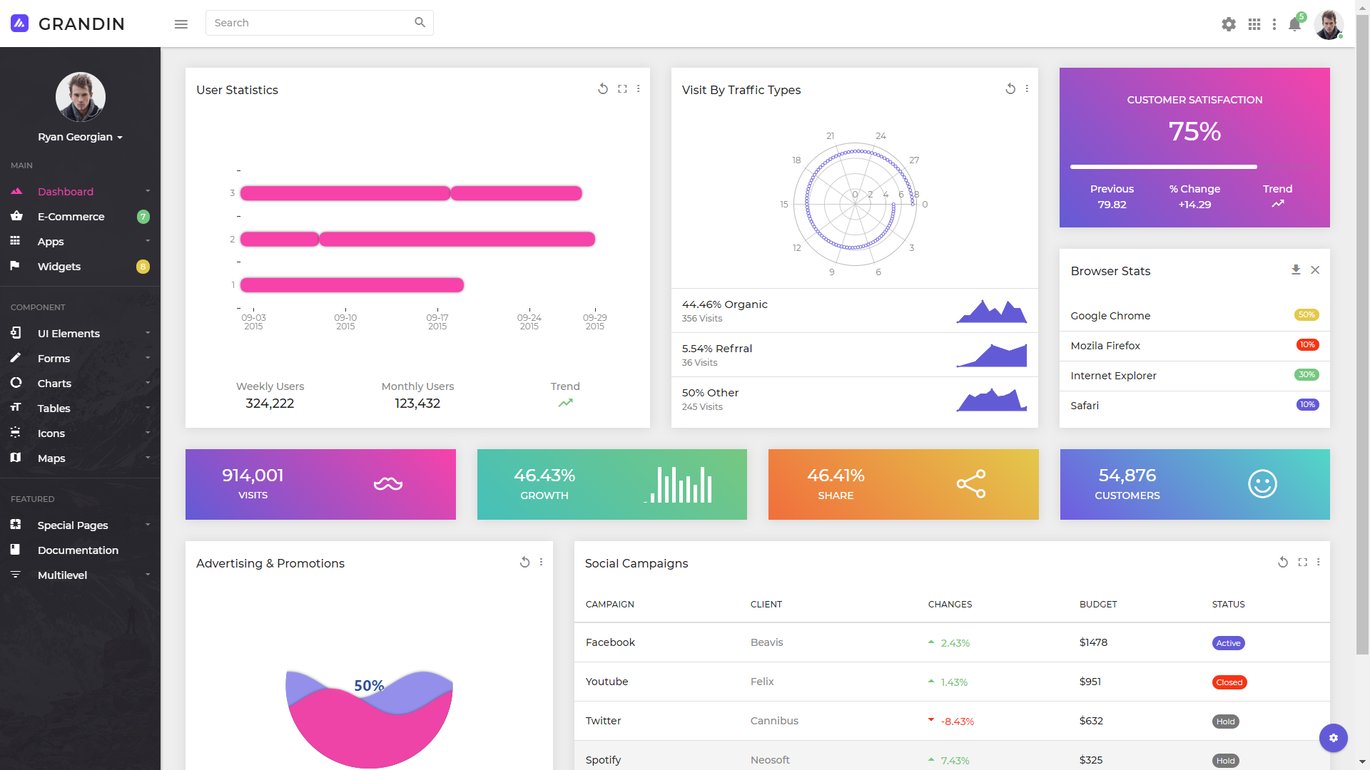Click the search magnifier icon
Viewport: 1370px width, 770px height.
coord(420,22)
